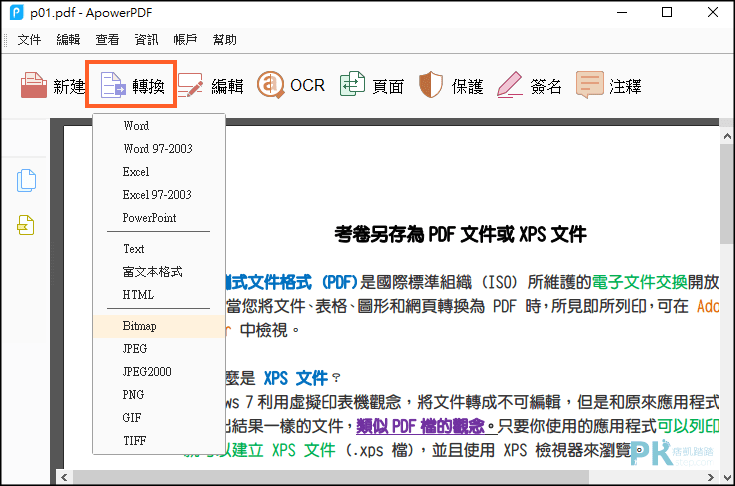Pick Text from the convert menu

[159, 249]
